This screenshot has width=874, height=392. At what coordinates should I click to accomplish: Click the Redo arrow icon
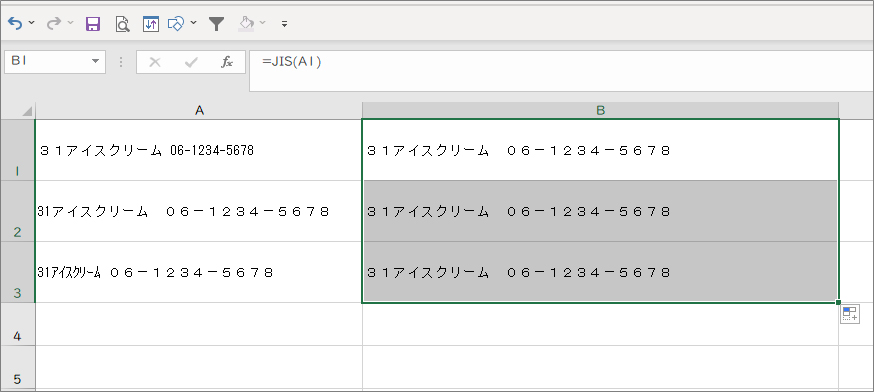coord(54,23)
